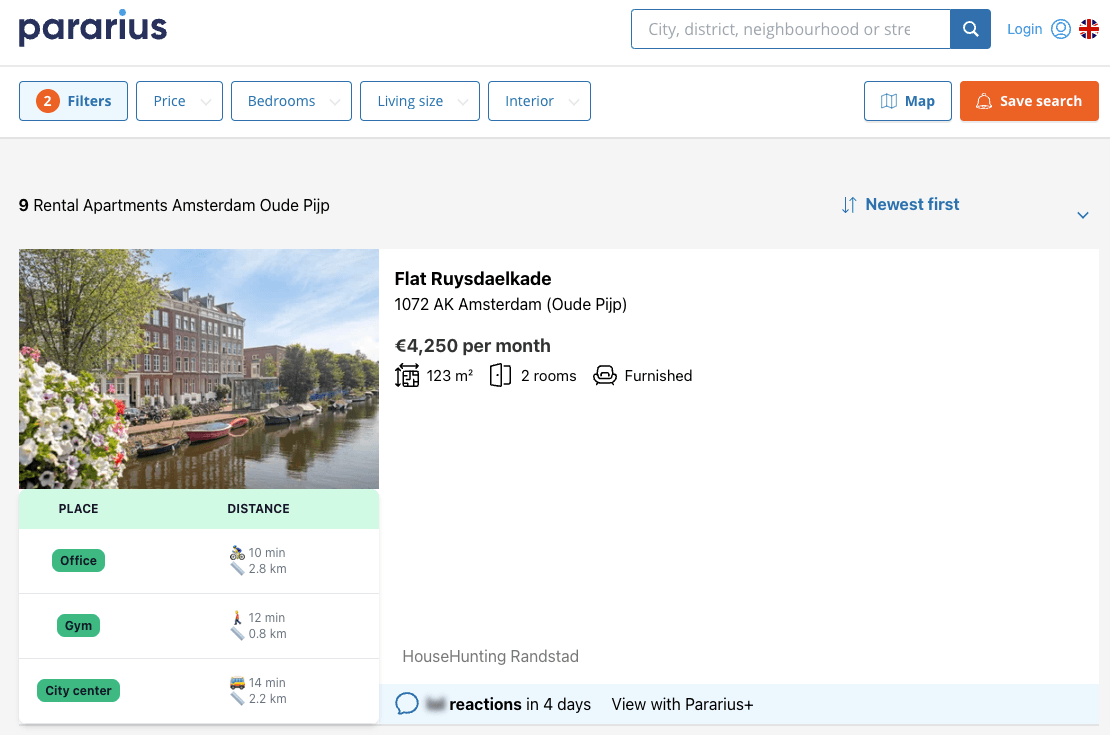Open the Newest first sort dropdown
This screenshot has height=735, width=1110.
966,205
